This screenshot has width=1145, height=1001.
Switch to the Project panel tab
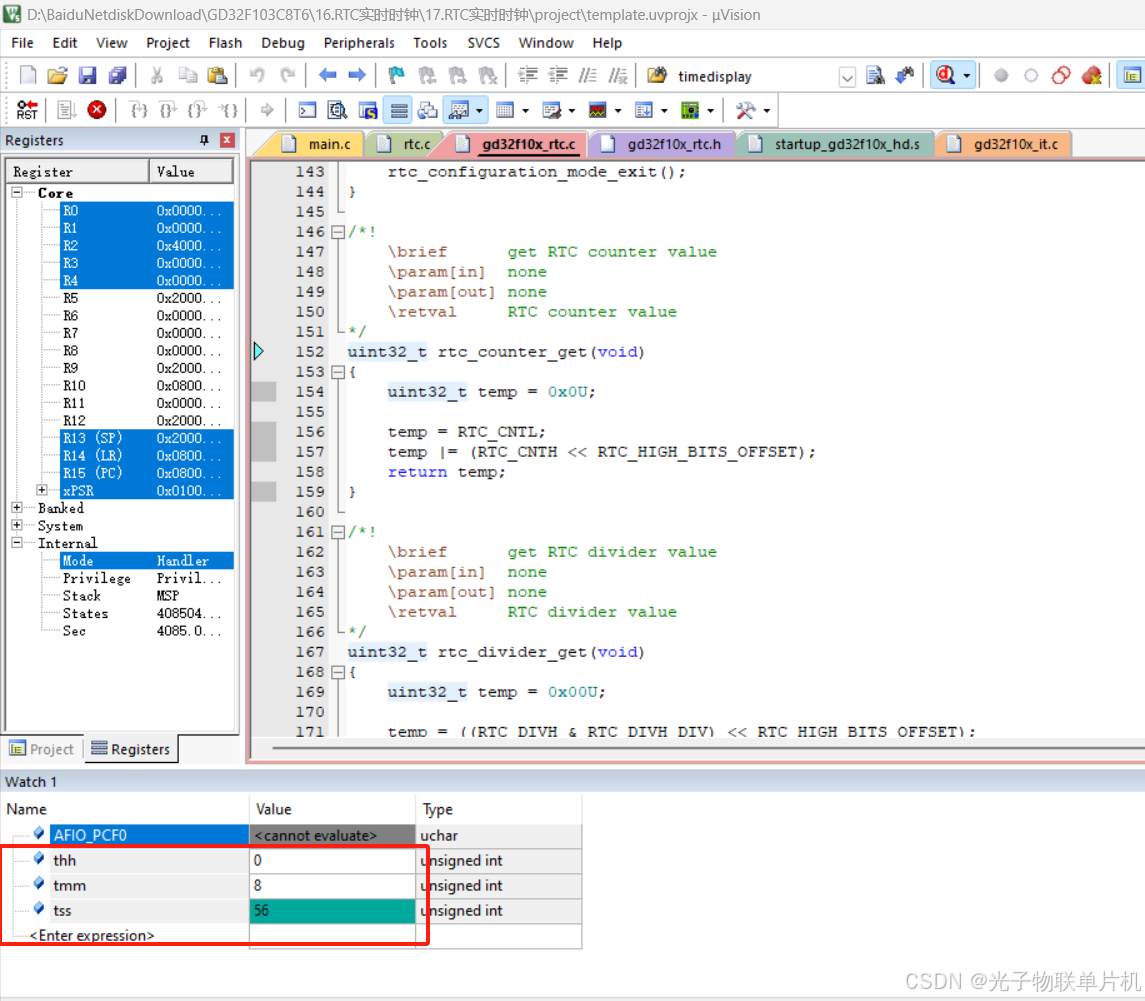tap(42, 749)
